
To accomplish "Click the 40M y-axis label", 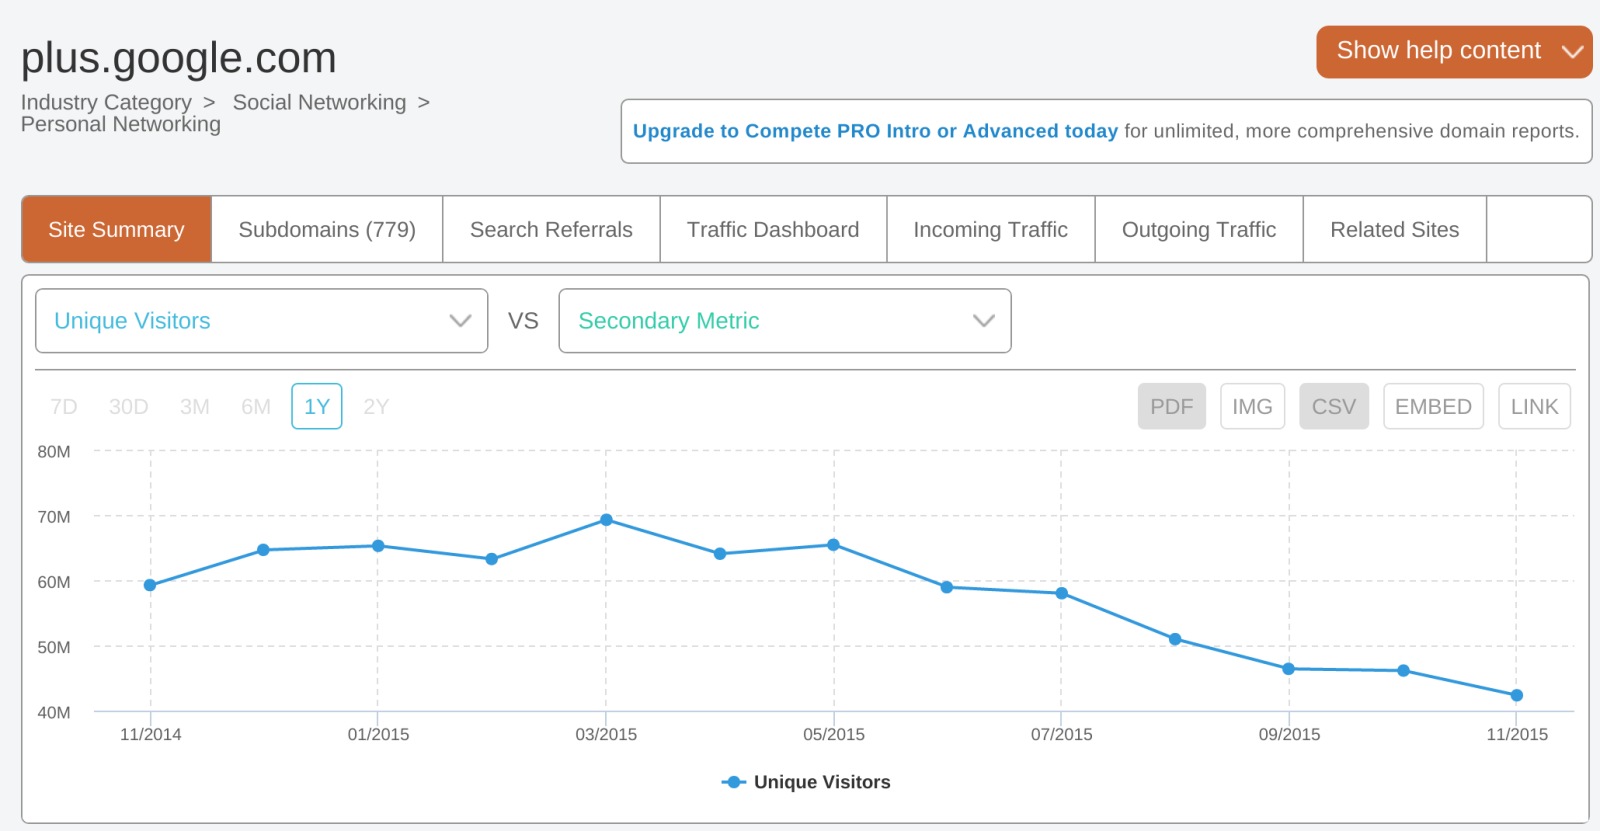I will coord(54,713).
